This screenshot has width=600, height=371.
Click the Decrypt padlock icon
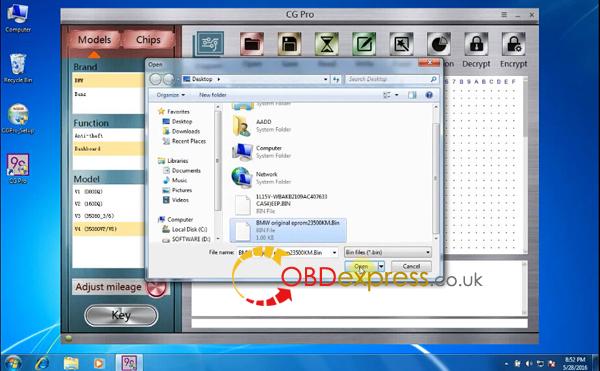tap(476, 44)
